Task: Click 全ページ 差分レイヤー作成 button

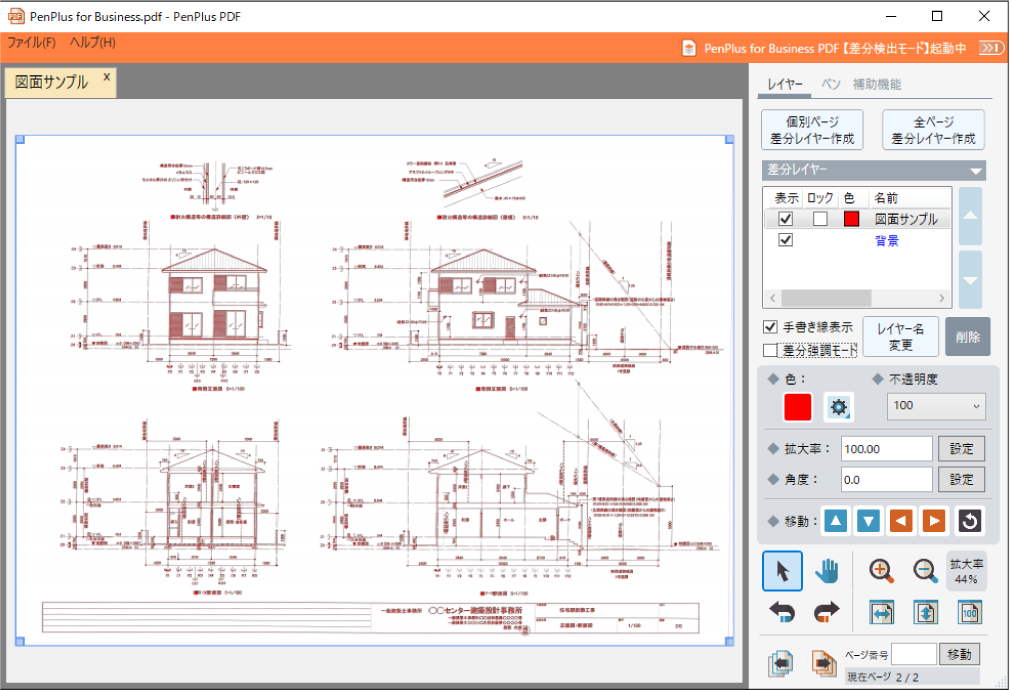Action: pos(933,130)
